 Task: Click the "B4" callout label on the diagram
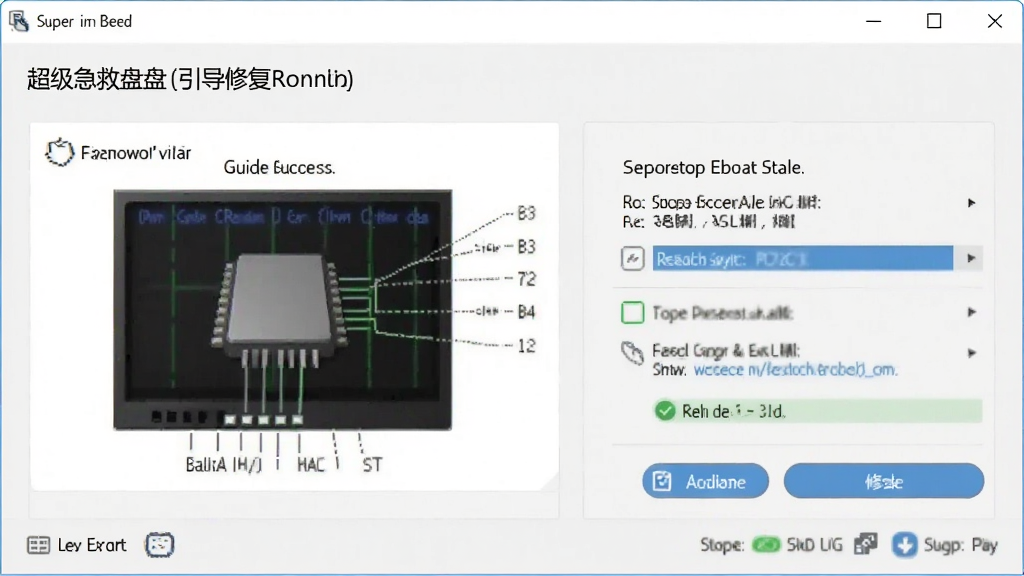[x=526, y=312]
